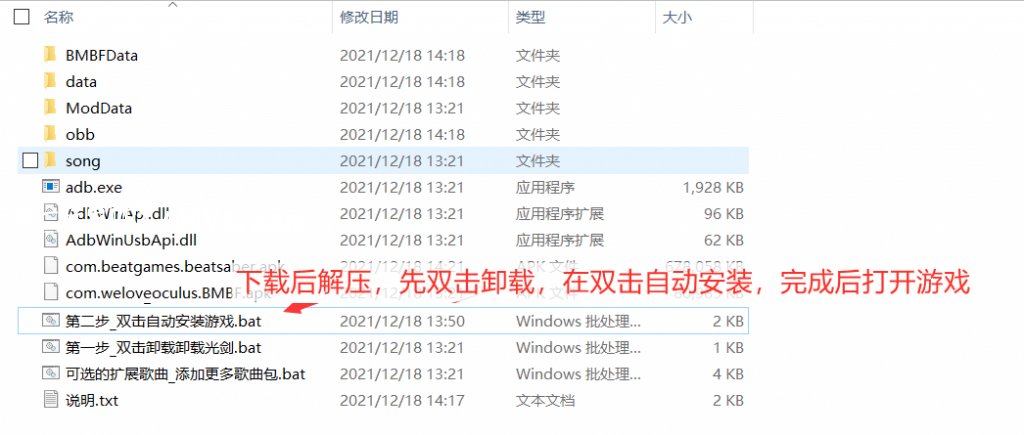Select the 第二步_双击自动安装游戏.bat batch file icon
The width and height of the screenshot is (1024, 435).
pos(51,321)
